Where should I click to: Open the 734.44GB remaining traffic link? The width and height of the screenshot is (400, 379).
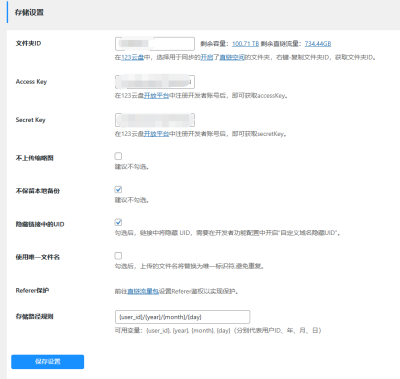318,44
